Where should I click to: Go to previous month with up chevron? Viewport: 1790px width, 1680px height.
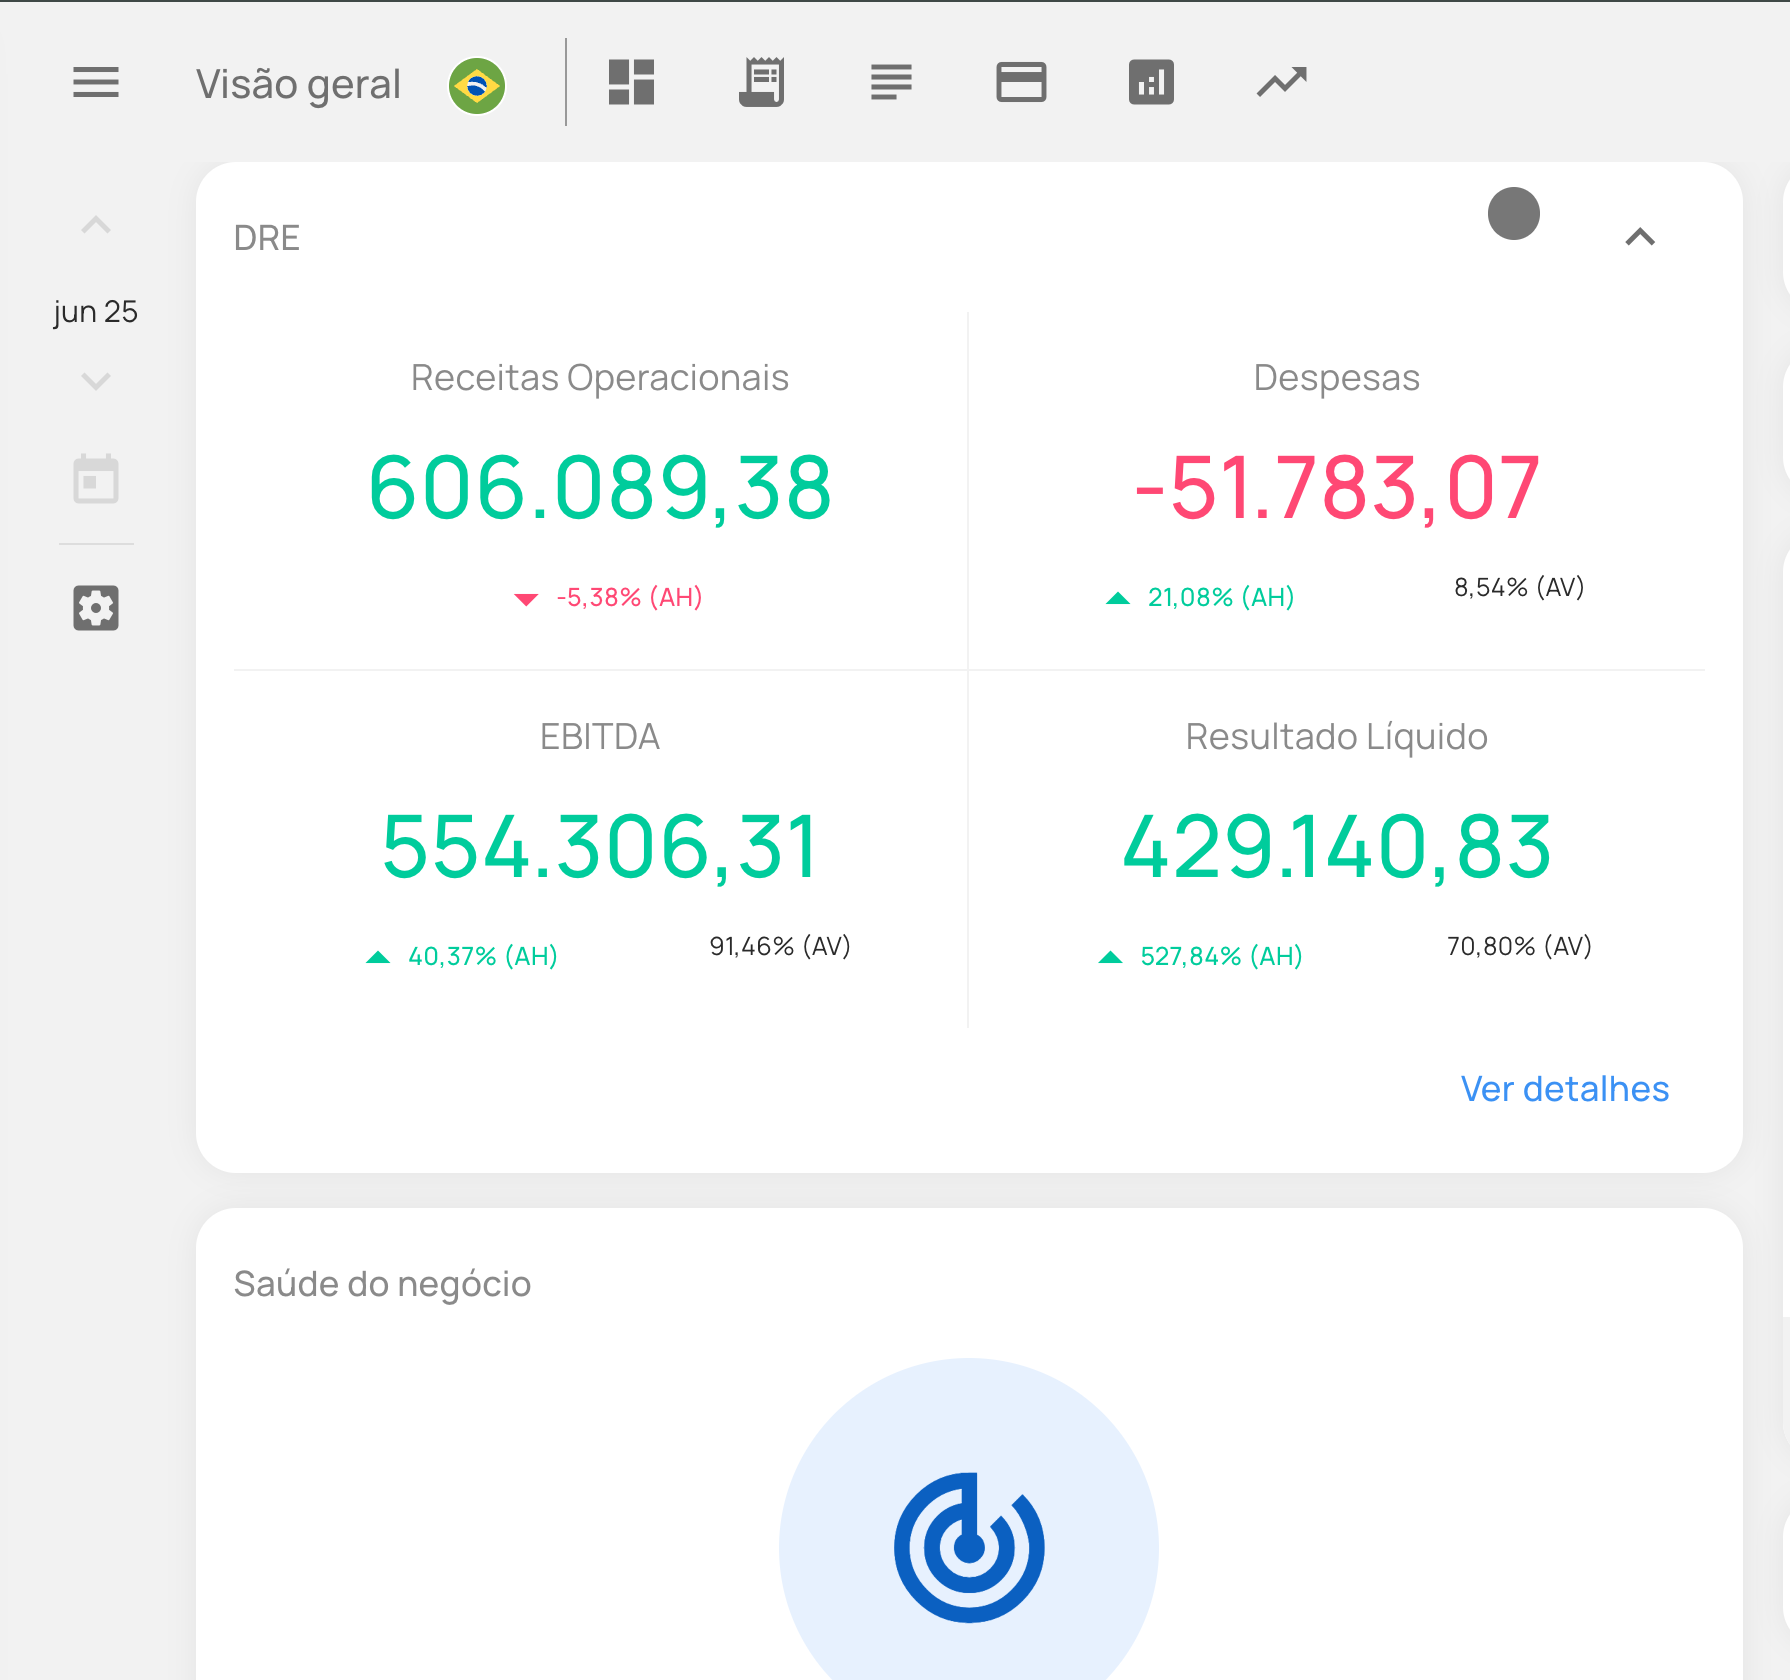click(x=96, y=226)
